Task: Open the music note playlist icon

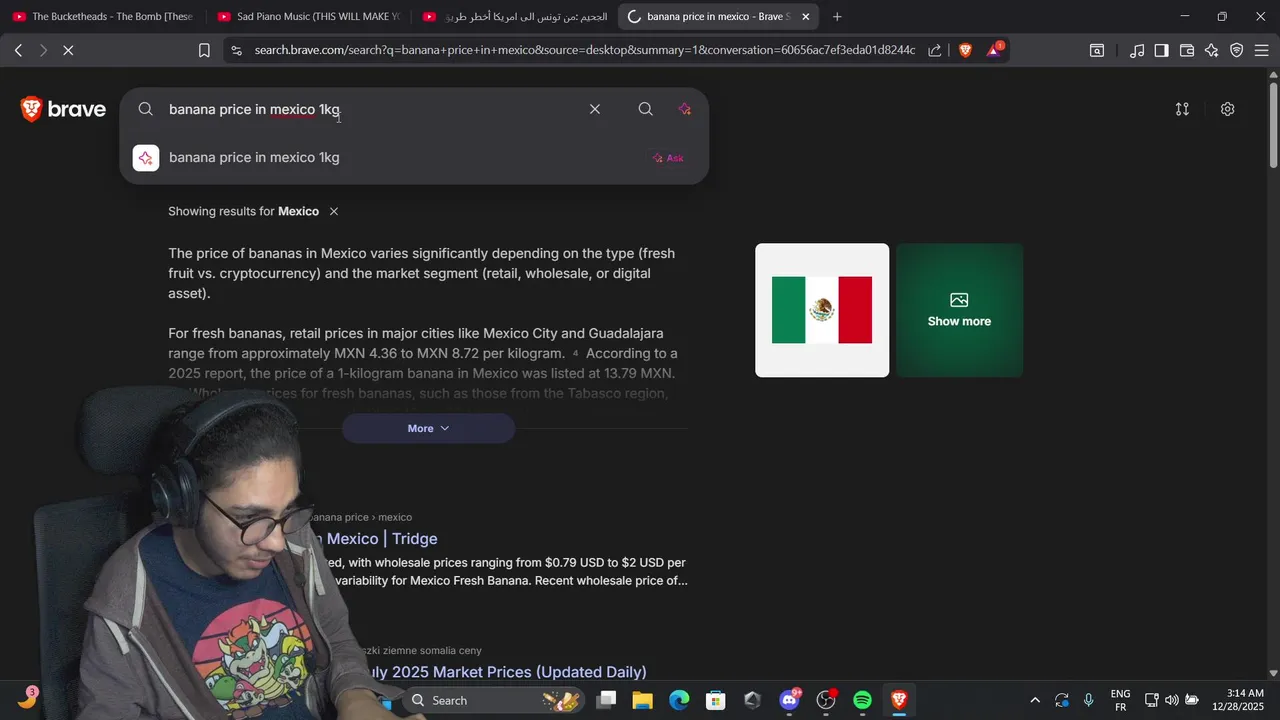Action: pyautogui.click(x=1137, y=50)
